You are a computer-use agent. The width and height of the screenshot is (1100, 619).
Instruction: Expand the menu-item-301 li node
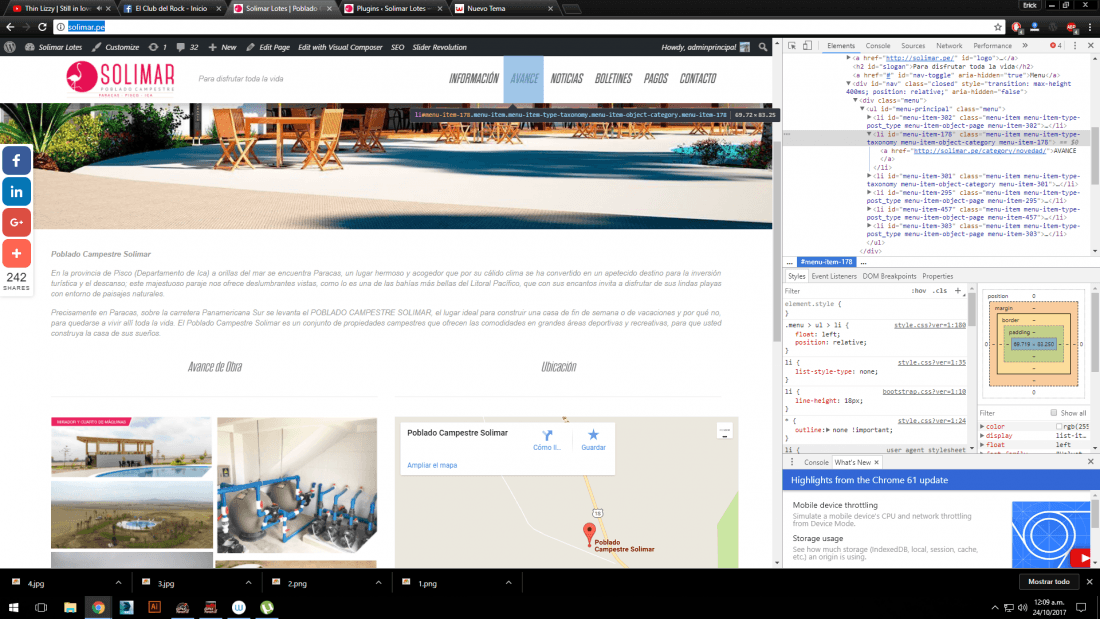tap(870, 176)
